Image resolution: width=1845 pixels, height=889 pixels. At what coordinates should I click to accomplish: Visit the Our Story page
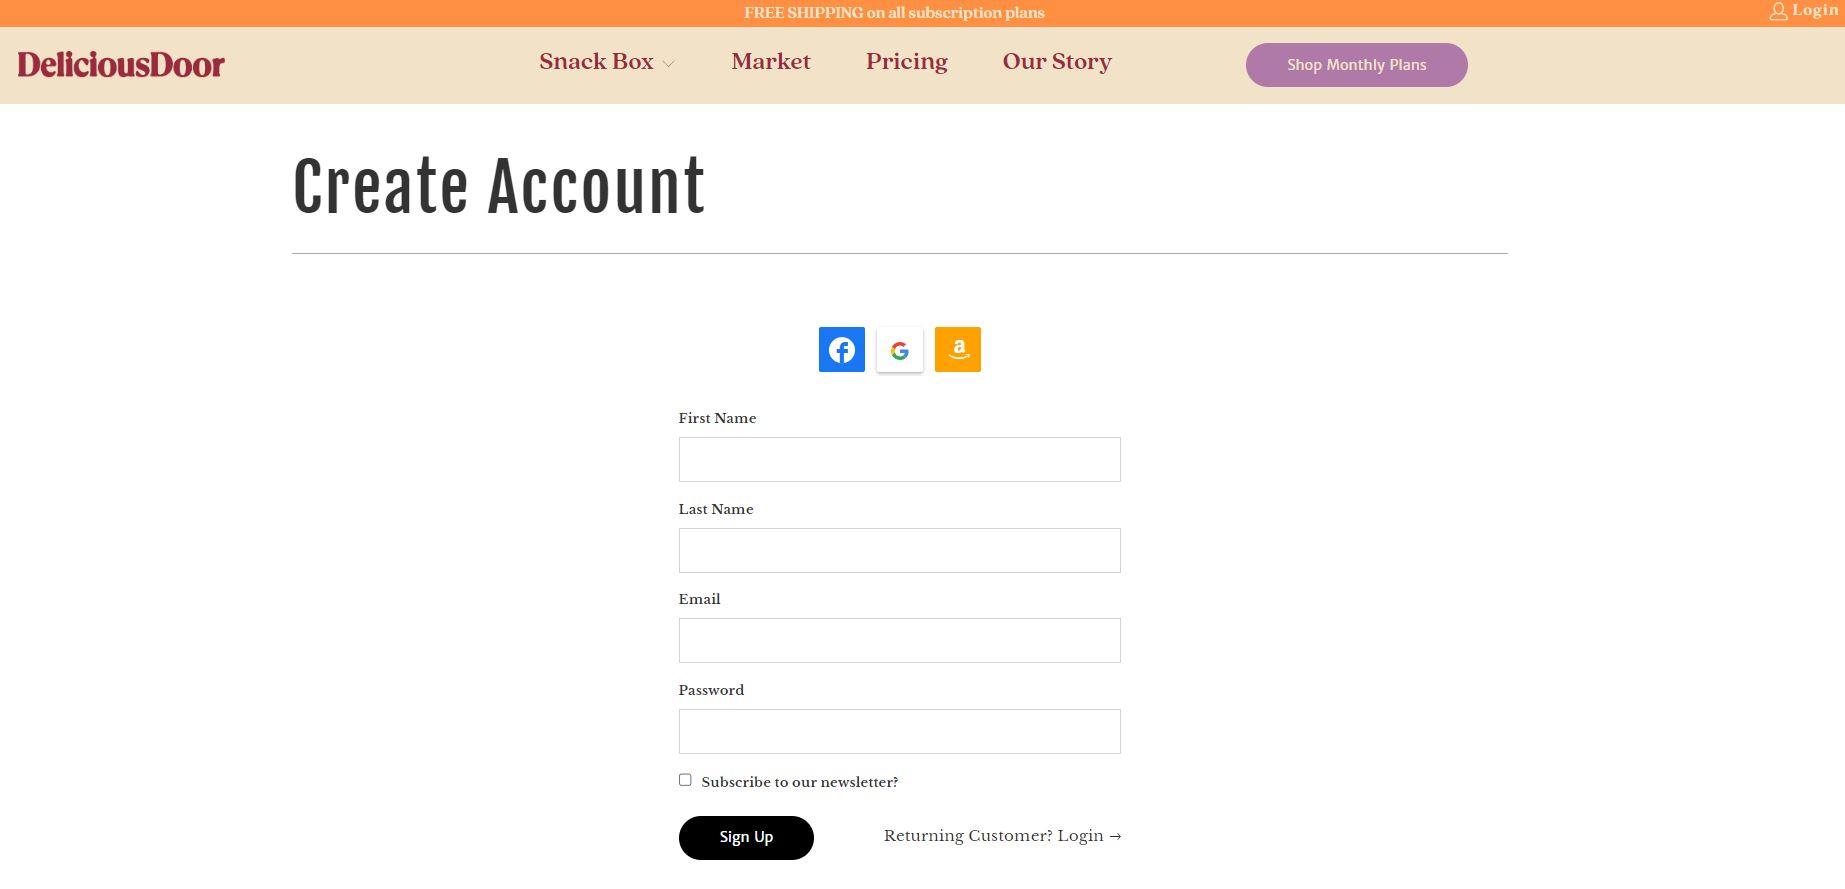[x=1057, y=62]
